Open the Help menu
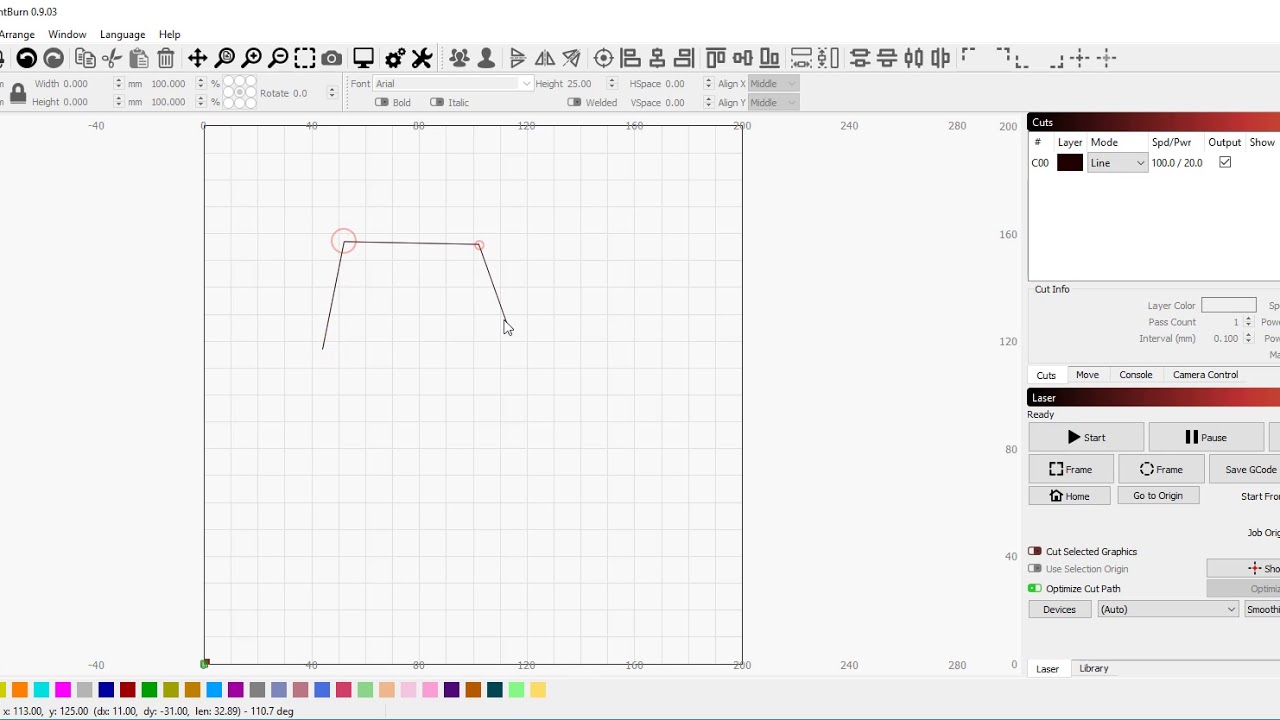 pyautogui.click(x=170, y=34)
